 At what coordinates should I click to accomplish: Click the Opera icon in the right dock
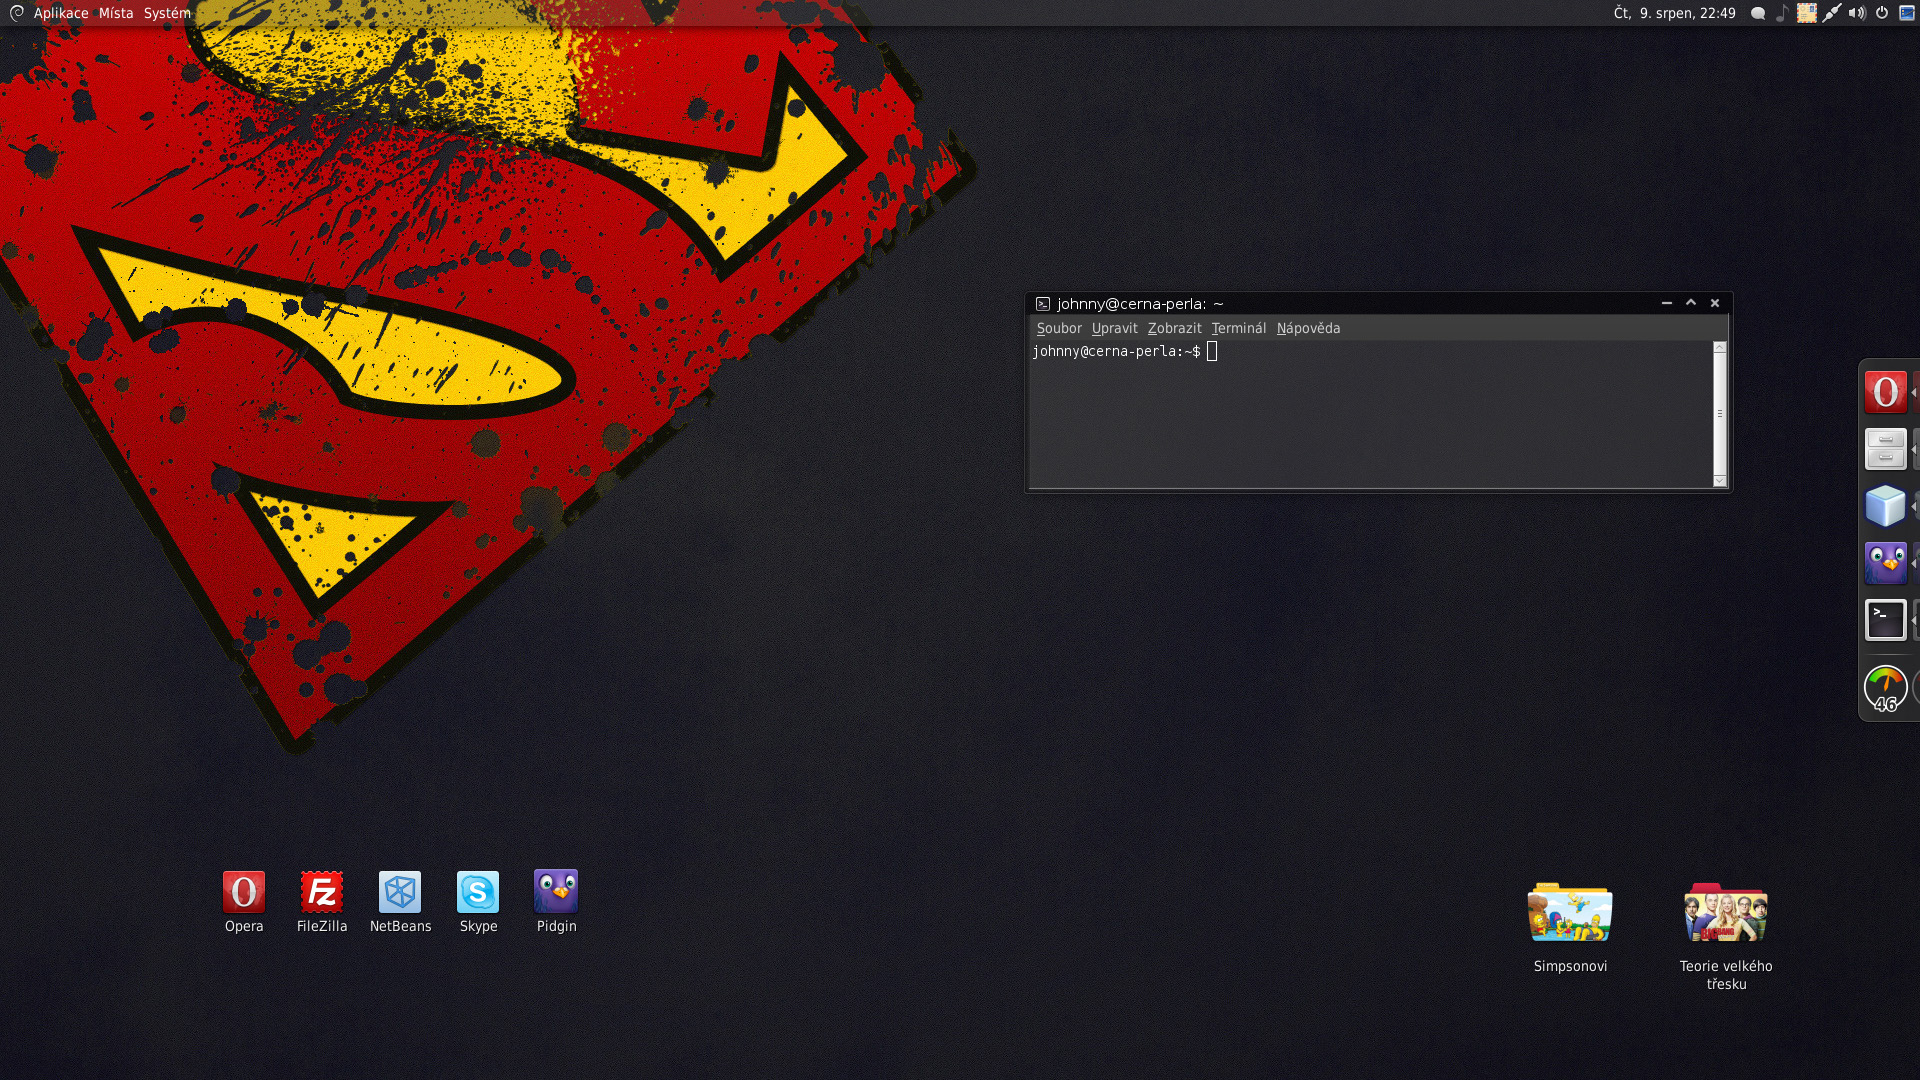(1885, 392)
